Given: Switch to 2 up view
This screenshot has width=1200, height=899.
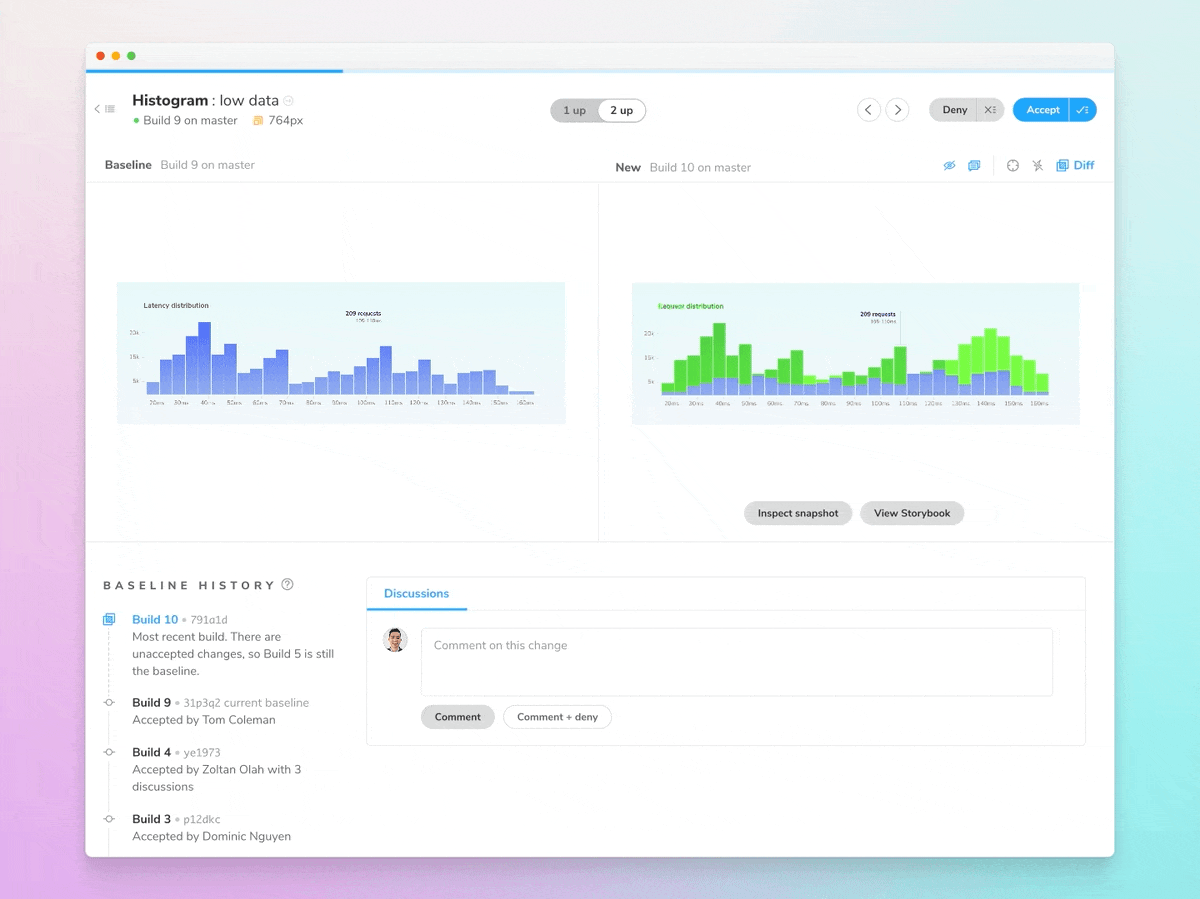Looking at the screenshot, I should [622, 110].
